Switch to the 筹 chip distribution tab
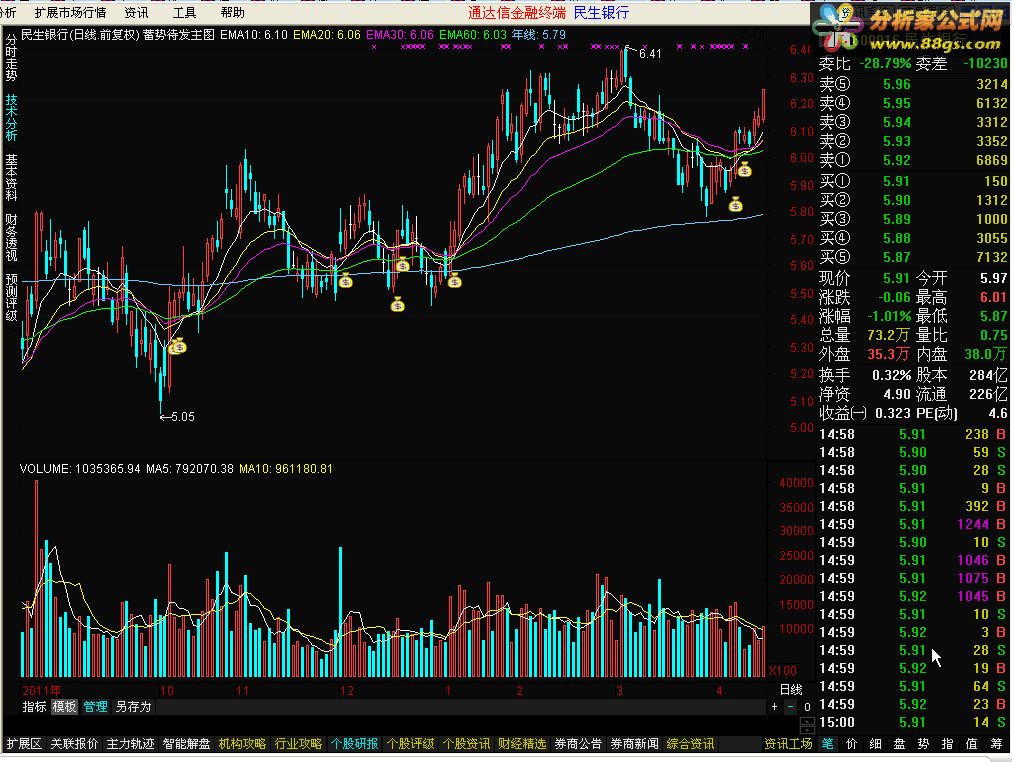 pyautogui.click(x=997, y=744)
